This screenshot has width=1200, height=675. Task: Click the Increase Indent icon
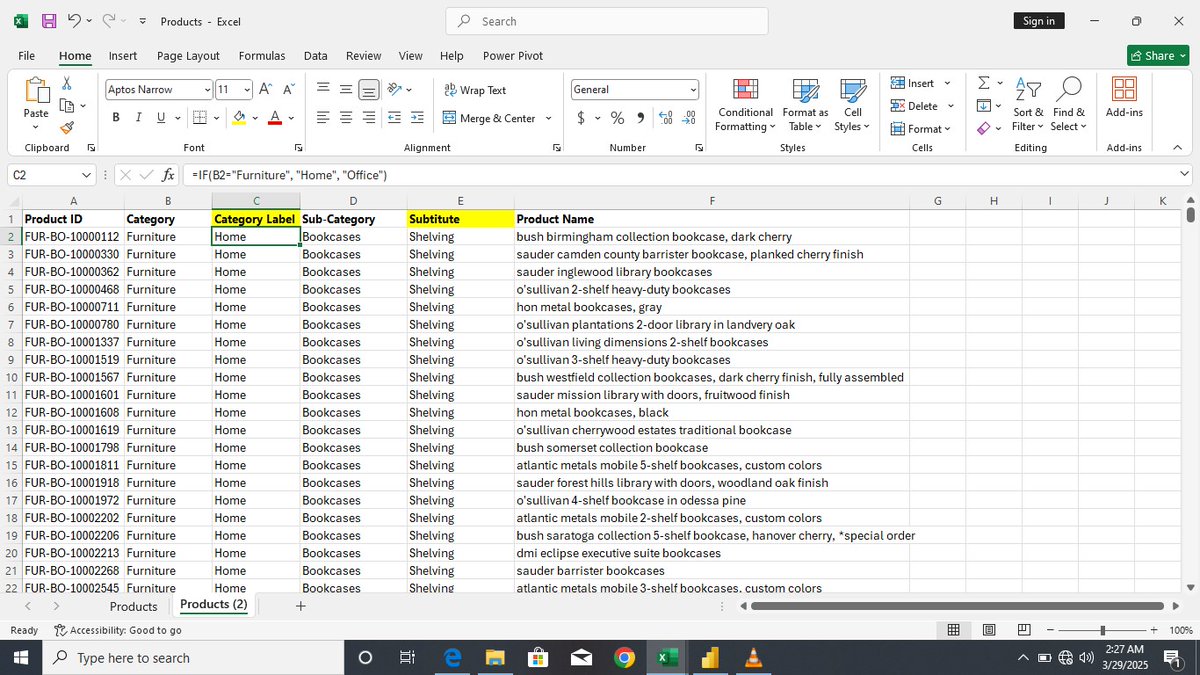click(x=417, y=118)
